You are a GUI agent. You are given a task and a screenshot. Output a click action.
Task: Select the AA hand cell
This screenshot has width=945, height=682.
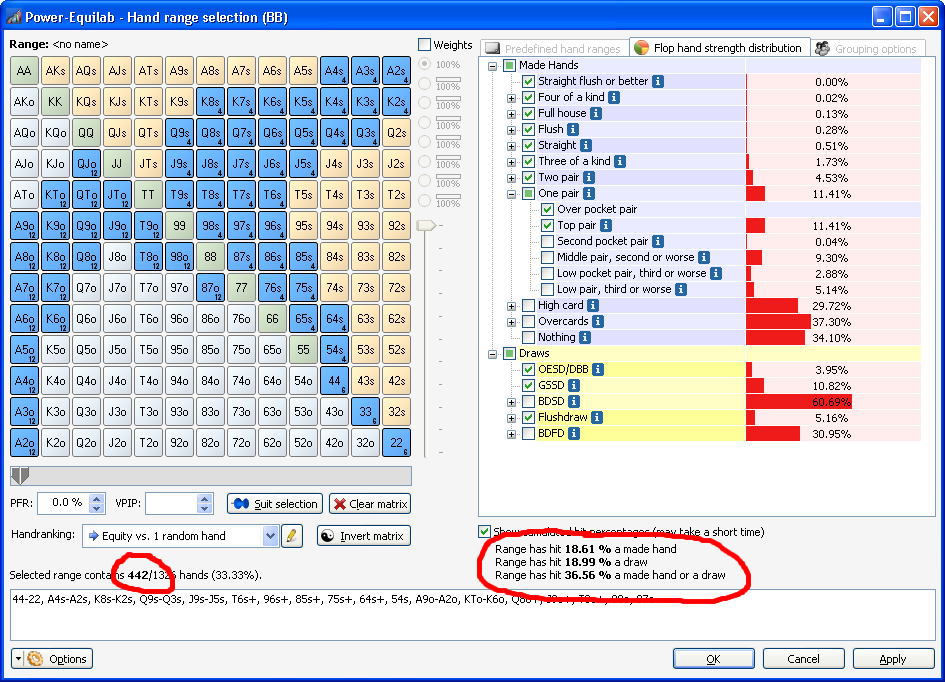pos(24,70)
